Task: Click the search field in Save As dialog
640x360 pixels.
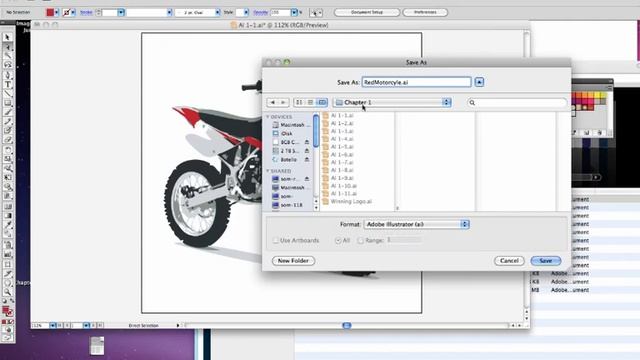Action: [x=517, y=102]
